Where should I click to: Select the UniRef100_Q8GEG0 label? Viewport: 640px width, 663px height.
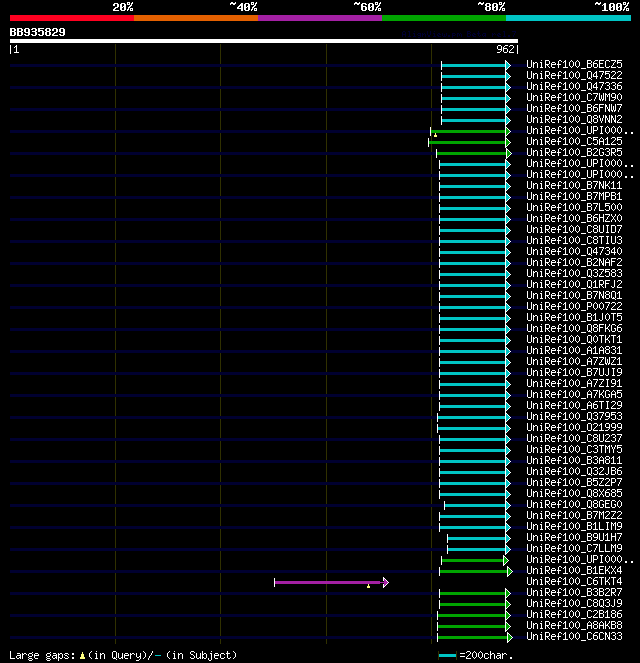click(x=574, y=504)
